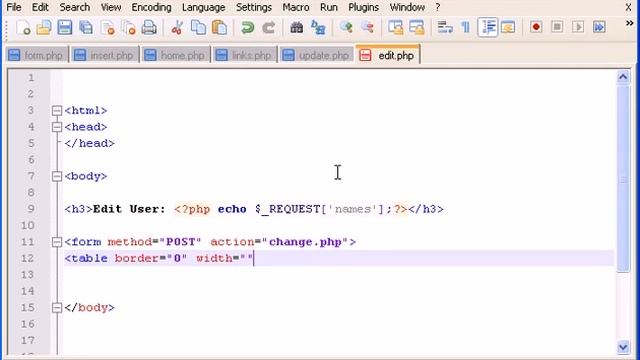Screen dimensions: 640x360
Task: Click the user-defined language icon
Action: [508, 28]
